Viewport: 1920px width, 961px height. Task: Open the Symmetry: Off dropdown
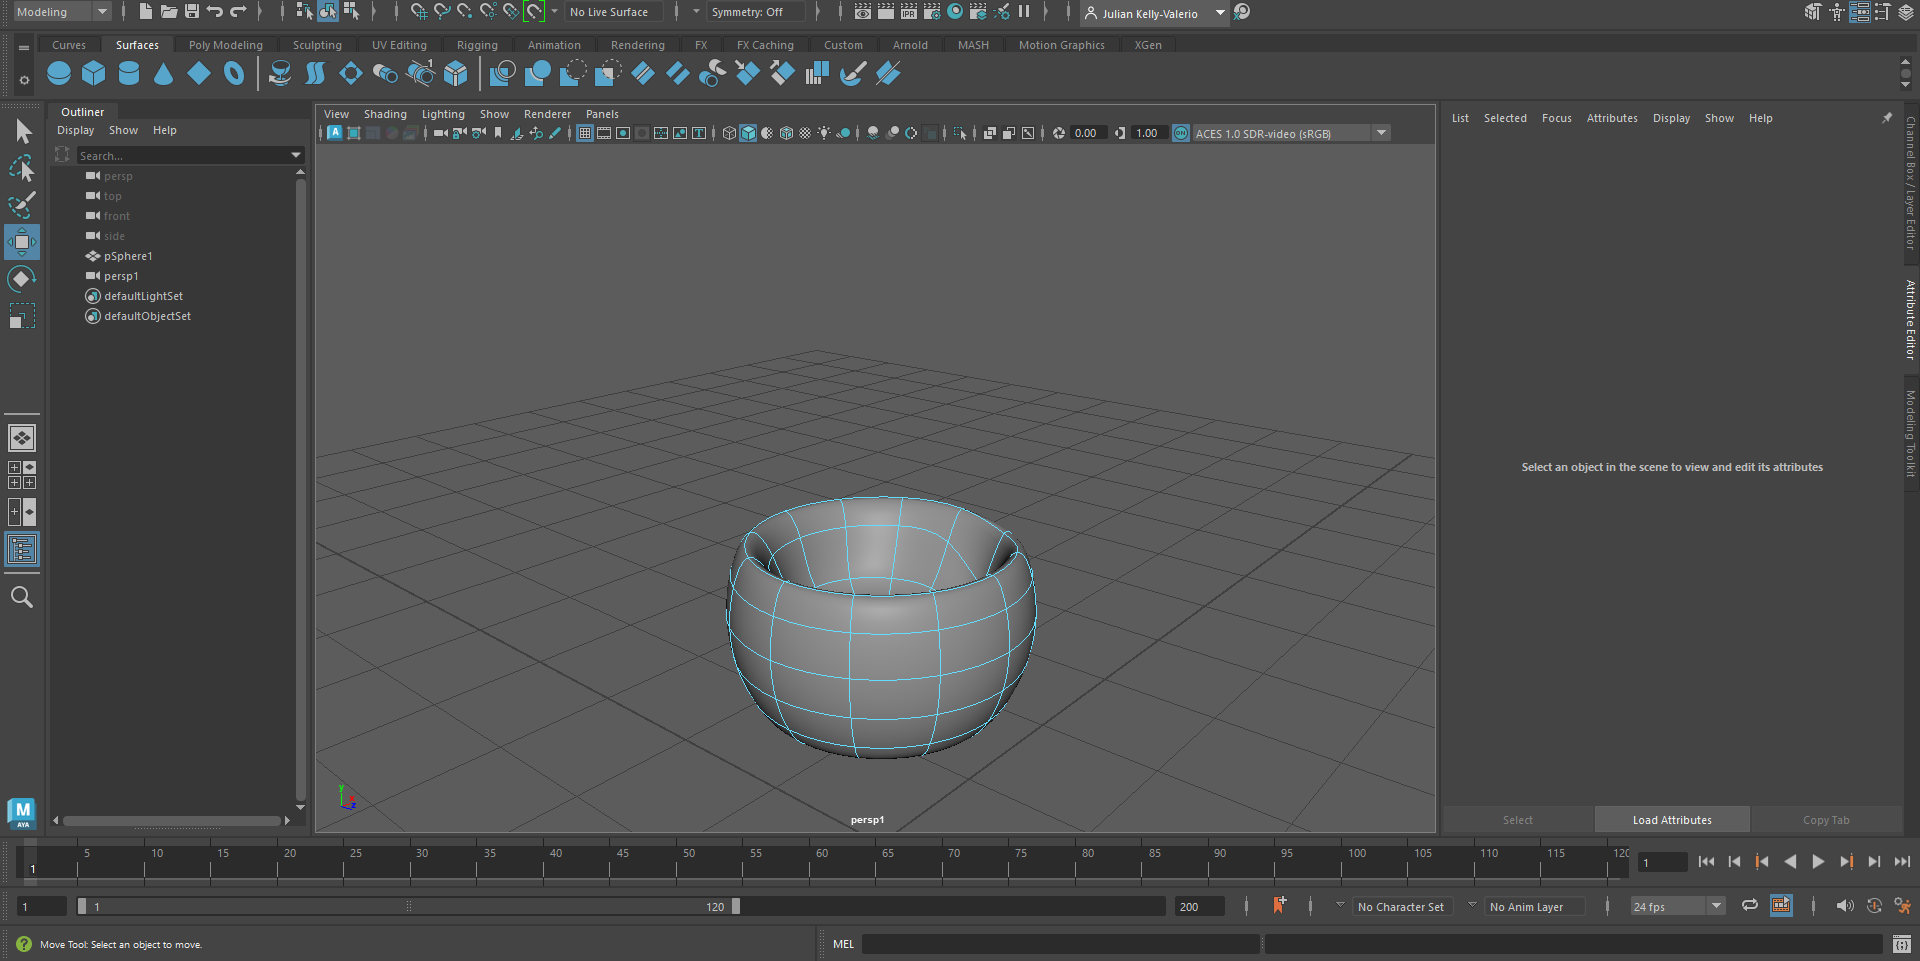point(756,12)
